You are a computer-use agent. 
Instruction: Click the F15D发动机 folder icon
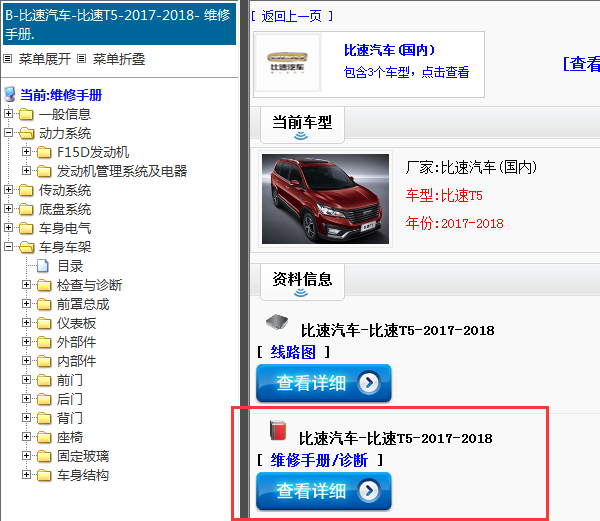pyautogui.click(x=44, y=152)
